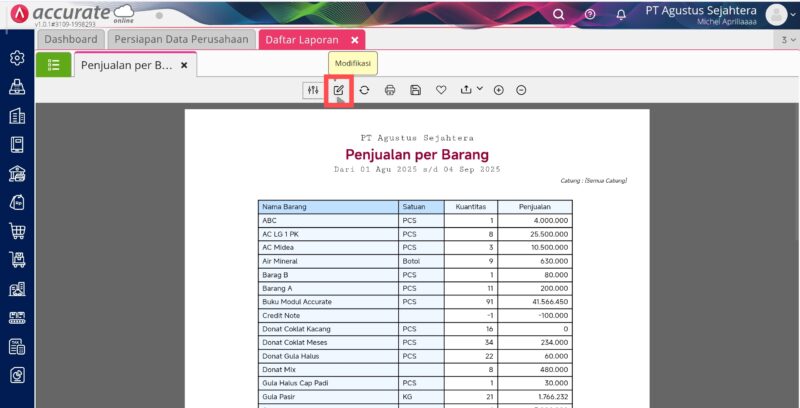
Task: Zoom in the report with plus icon
Action: point(499,90)
